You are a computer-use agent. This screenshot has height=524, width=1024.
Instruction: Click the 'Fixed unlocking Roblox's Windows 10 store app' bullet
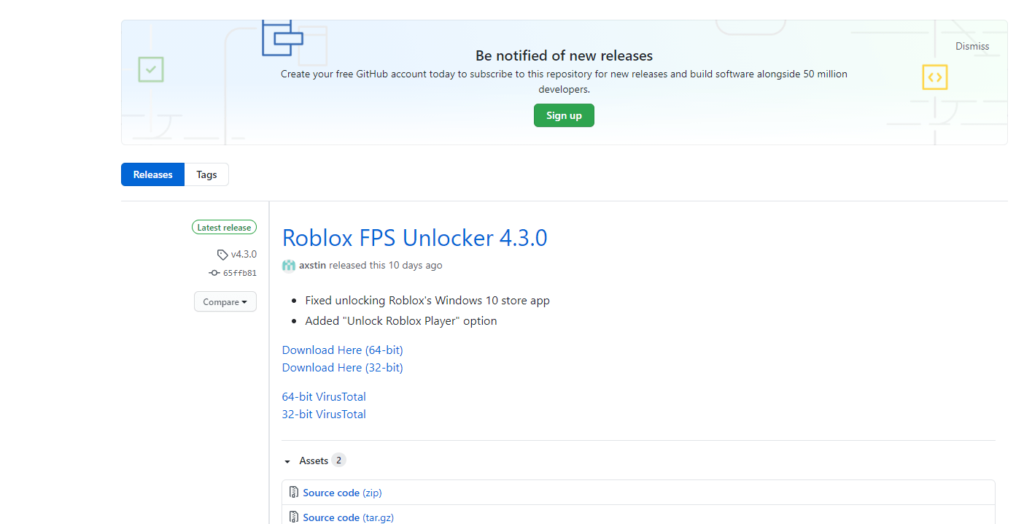pyautogui.click(x=427, y=301)
